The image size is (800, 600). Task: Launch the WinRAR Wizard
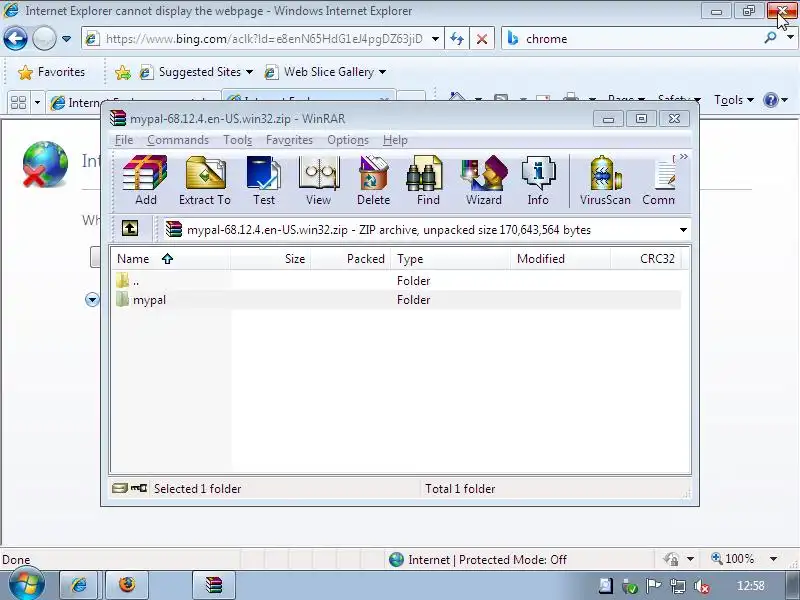pos(484,181)
